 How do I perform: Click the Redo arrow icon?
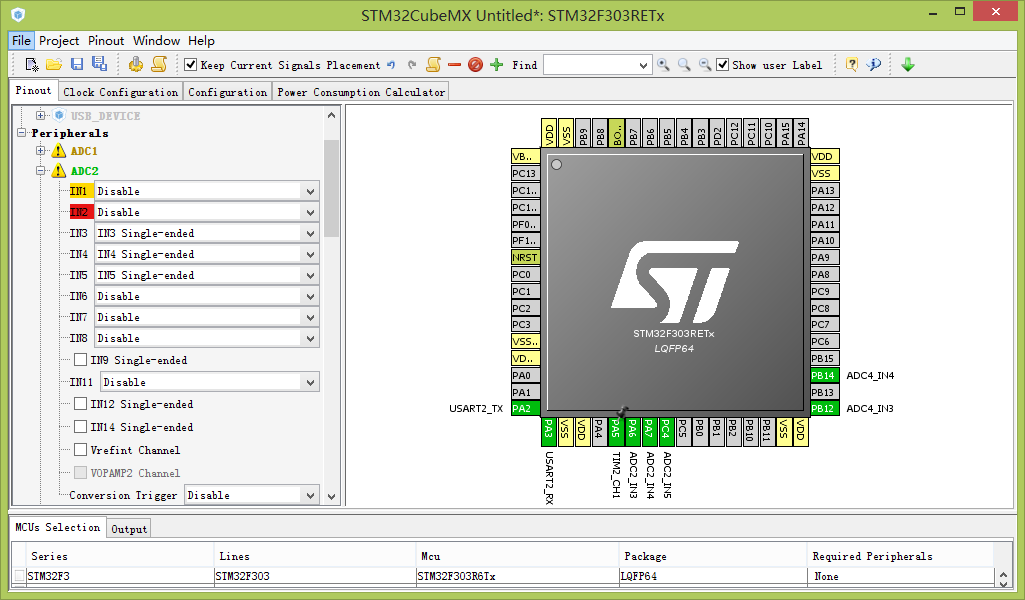click(x=412, y=65)
